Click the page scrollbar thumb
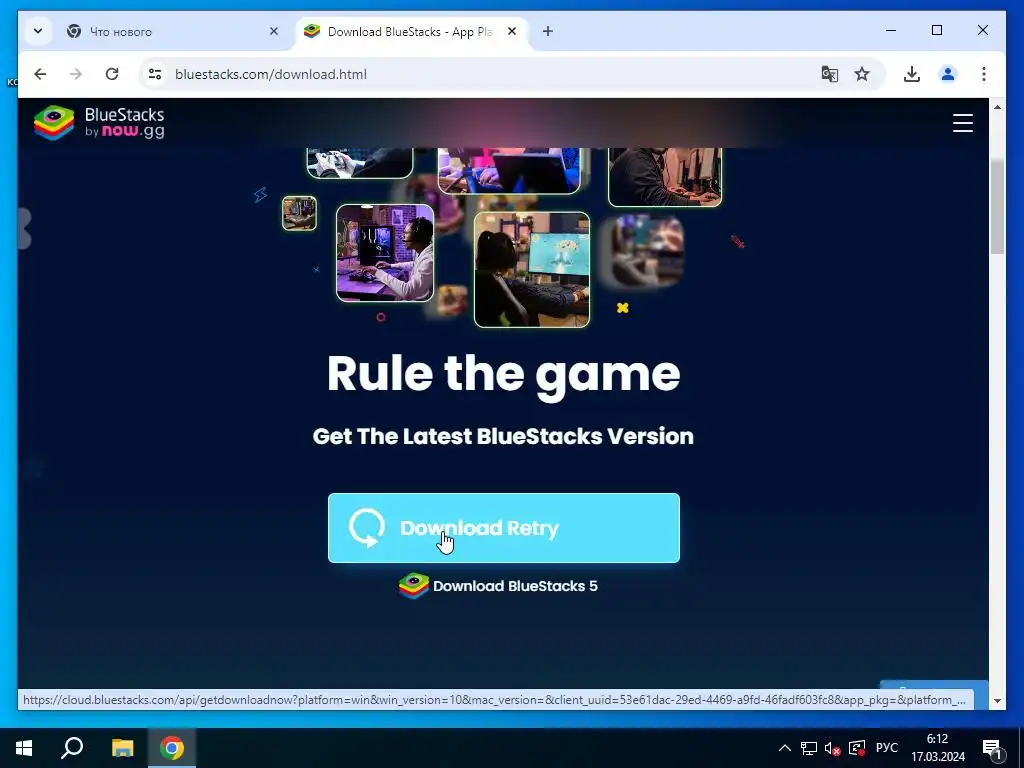The width and height of the screenshot is (1024, 768). pyautogui.click(x=997, y=206)
